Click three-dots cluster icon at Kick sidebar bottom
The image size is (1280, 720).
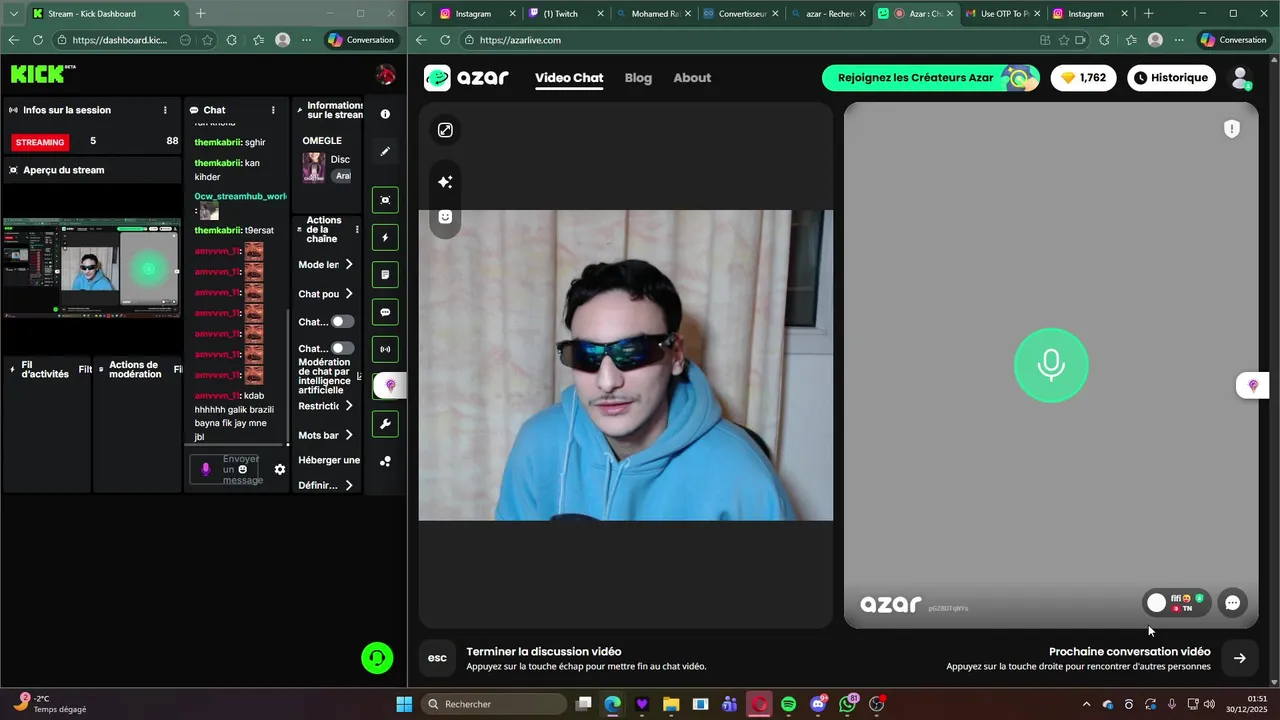385,461
